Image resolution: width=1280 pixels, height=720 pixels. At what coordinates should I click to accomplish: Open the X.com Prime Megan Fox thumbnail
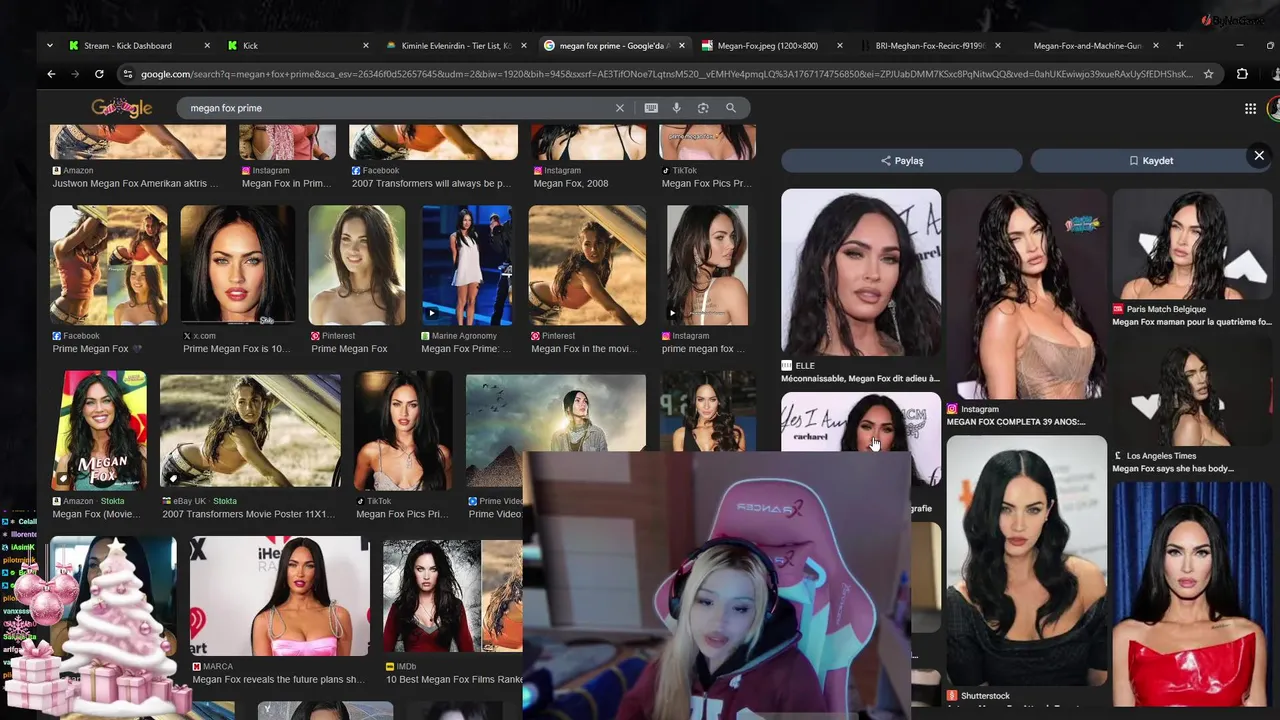(237, 265)
